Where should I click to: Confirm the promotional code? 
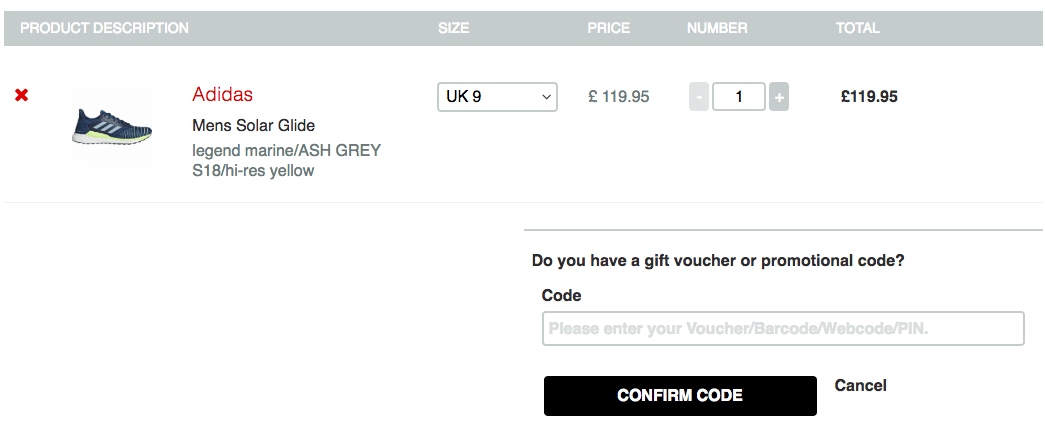pyautogui.click(x=680, y=396)
